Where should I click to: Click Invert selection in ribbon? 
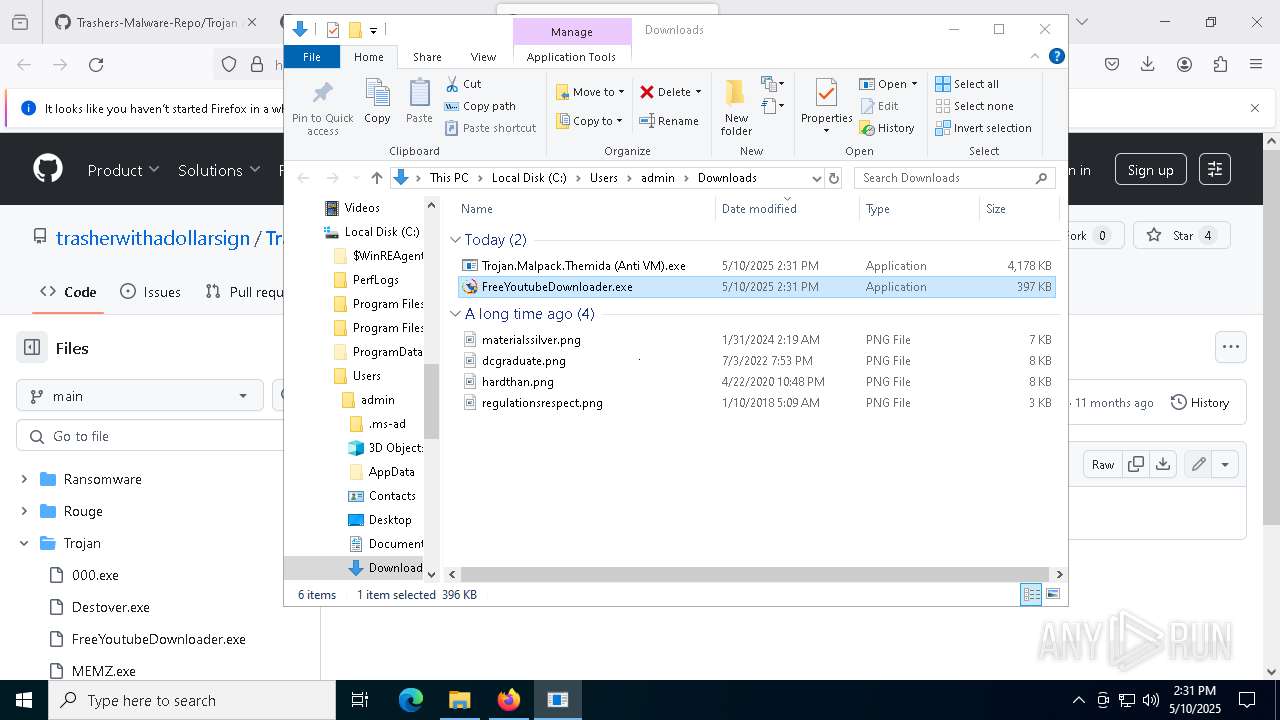click(983, 128)
